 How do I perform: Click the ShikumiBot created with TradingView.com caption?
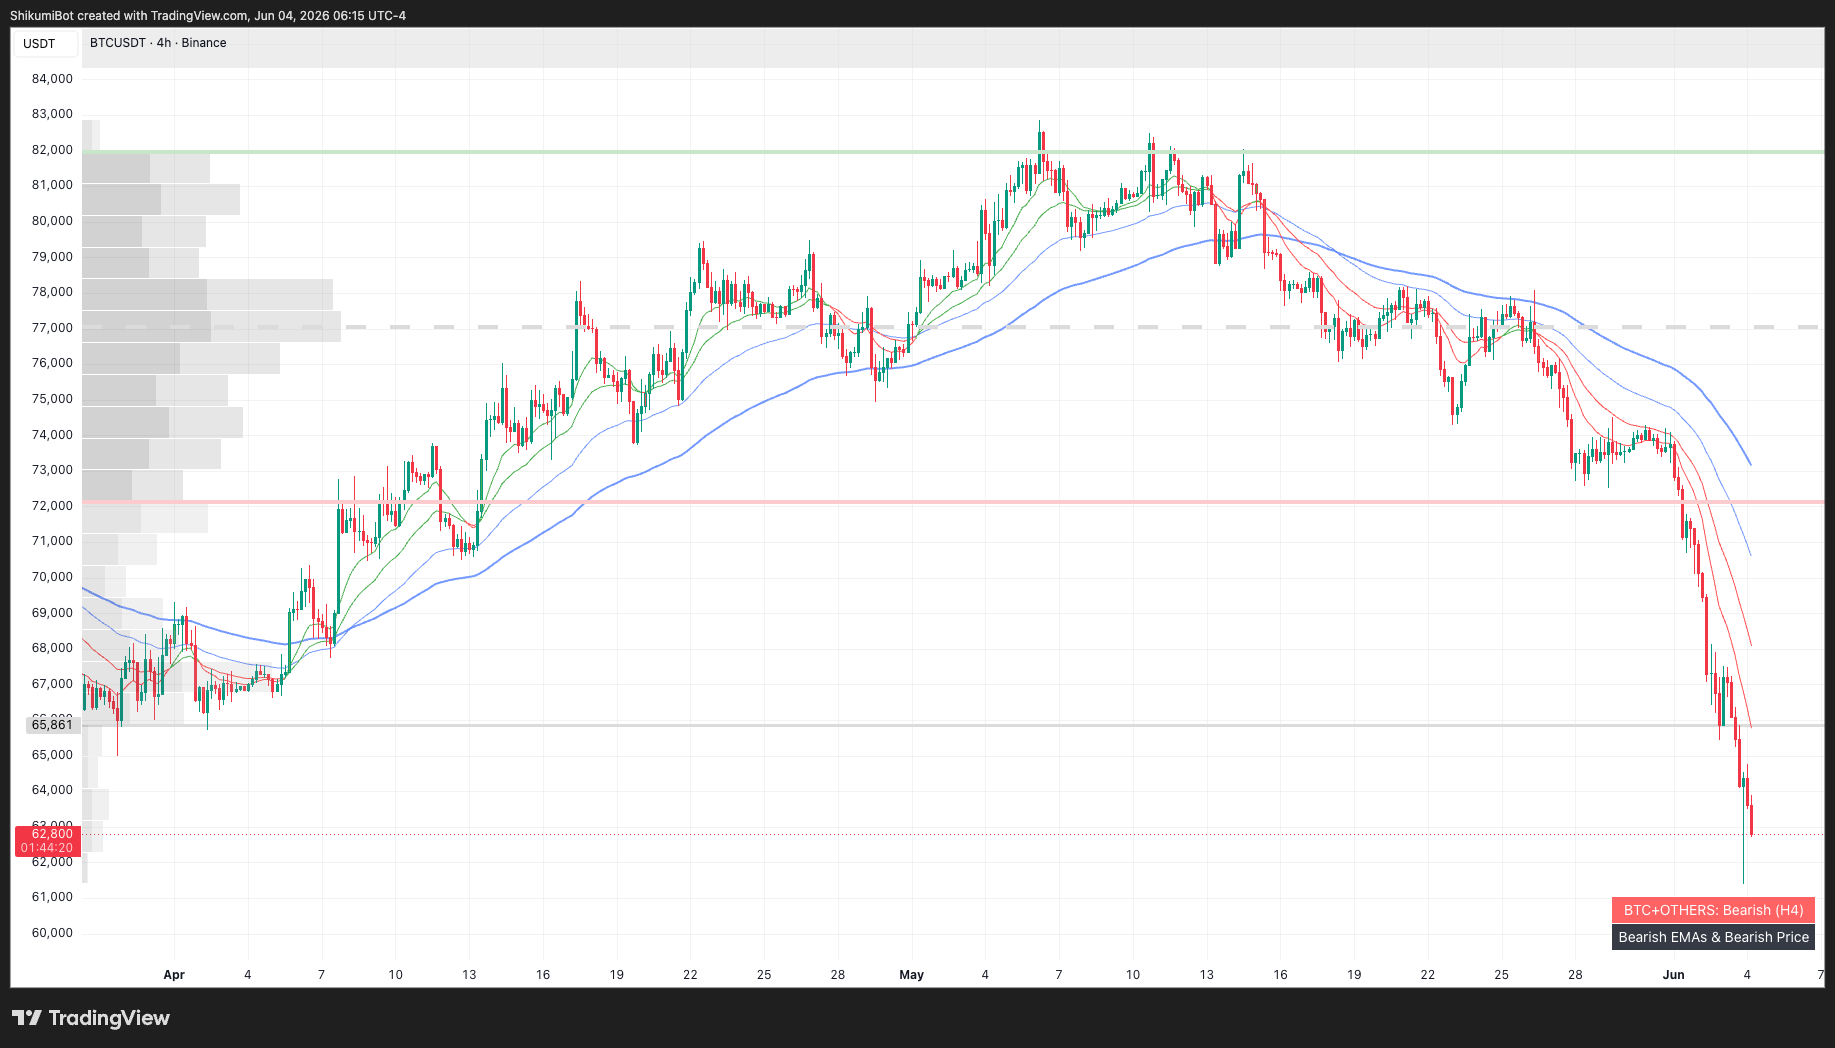pos(208,15)
